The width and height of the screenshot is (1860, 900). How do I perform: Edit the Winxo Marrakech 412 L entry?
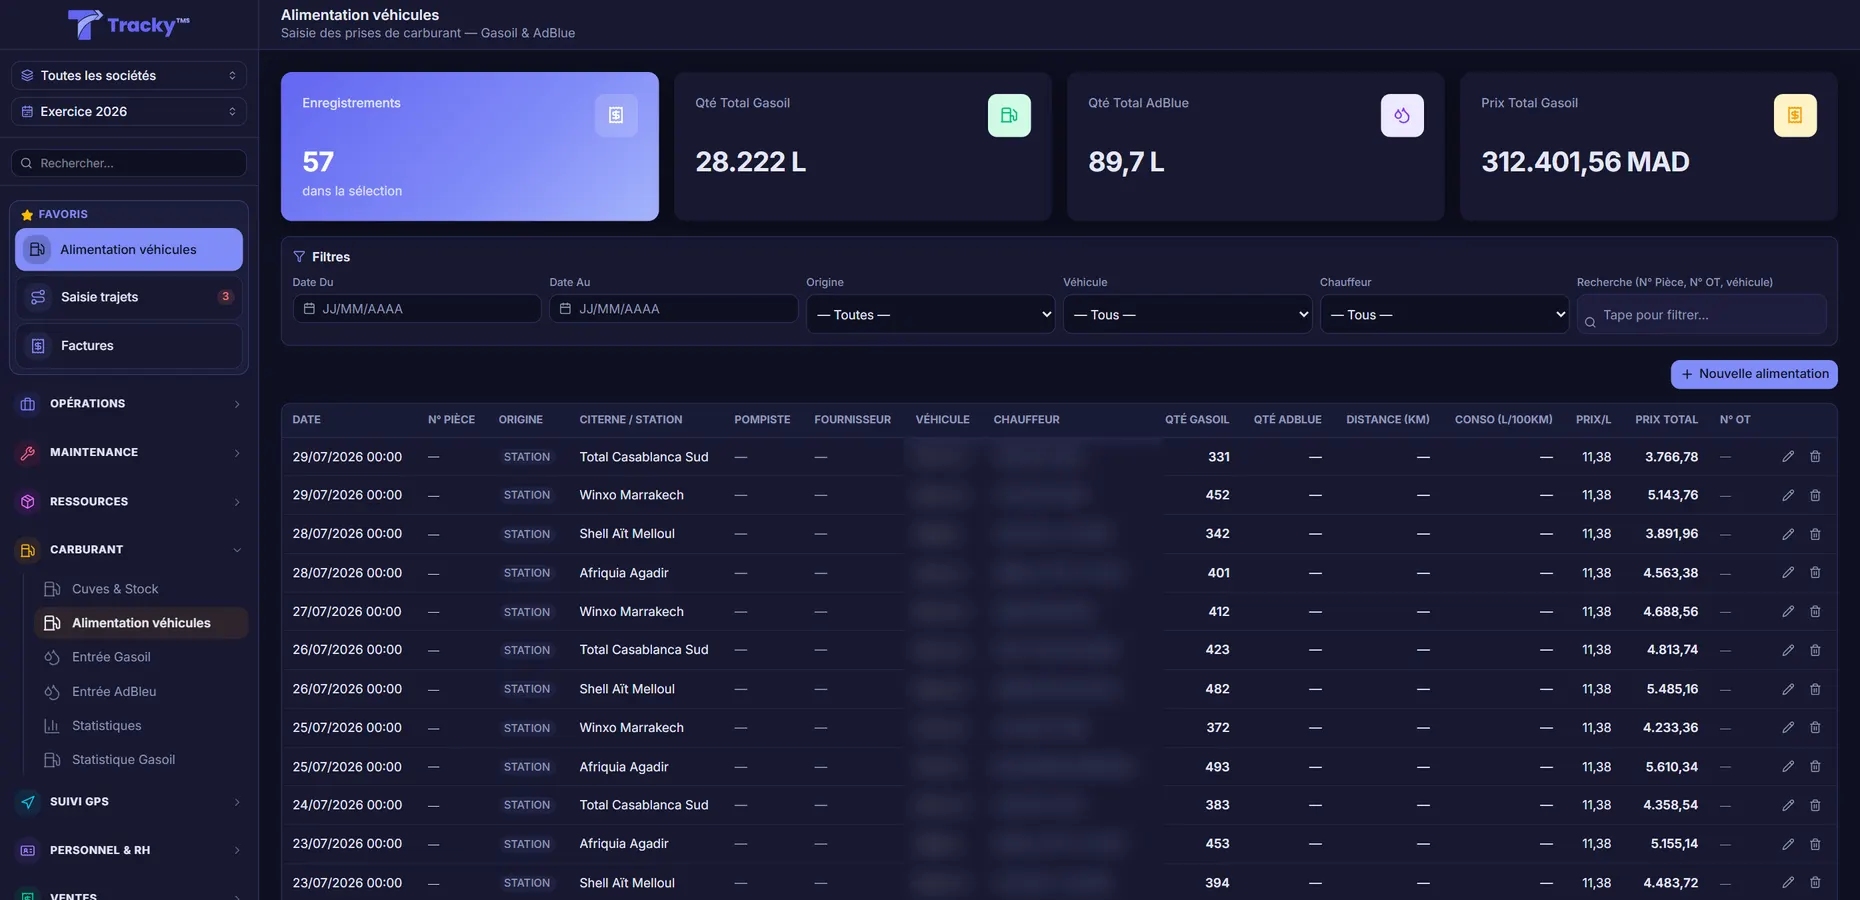click(1788, 612)
